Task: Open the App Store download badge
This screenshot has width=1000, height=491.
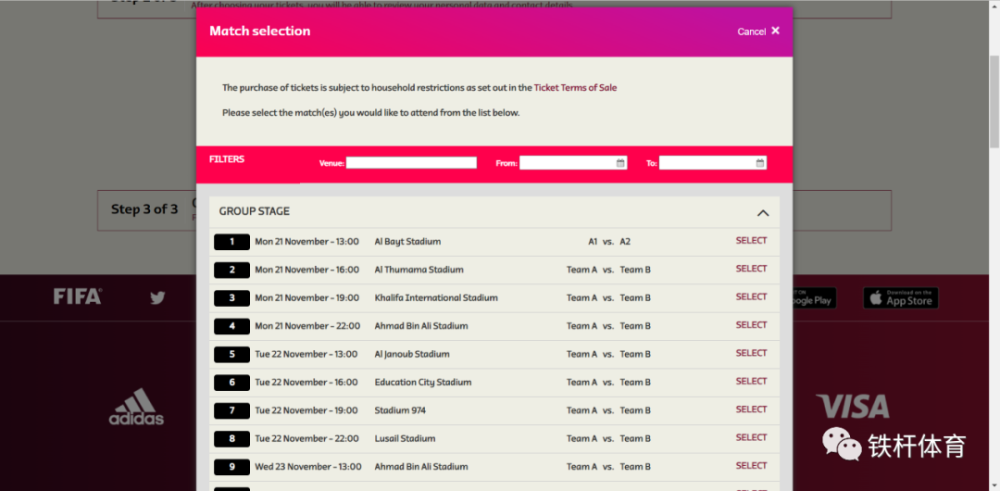Action: [901, 298]
